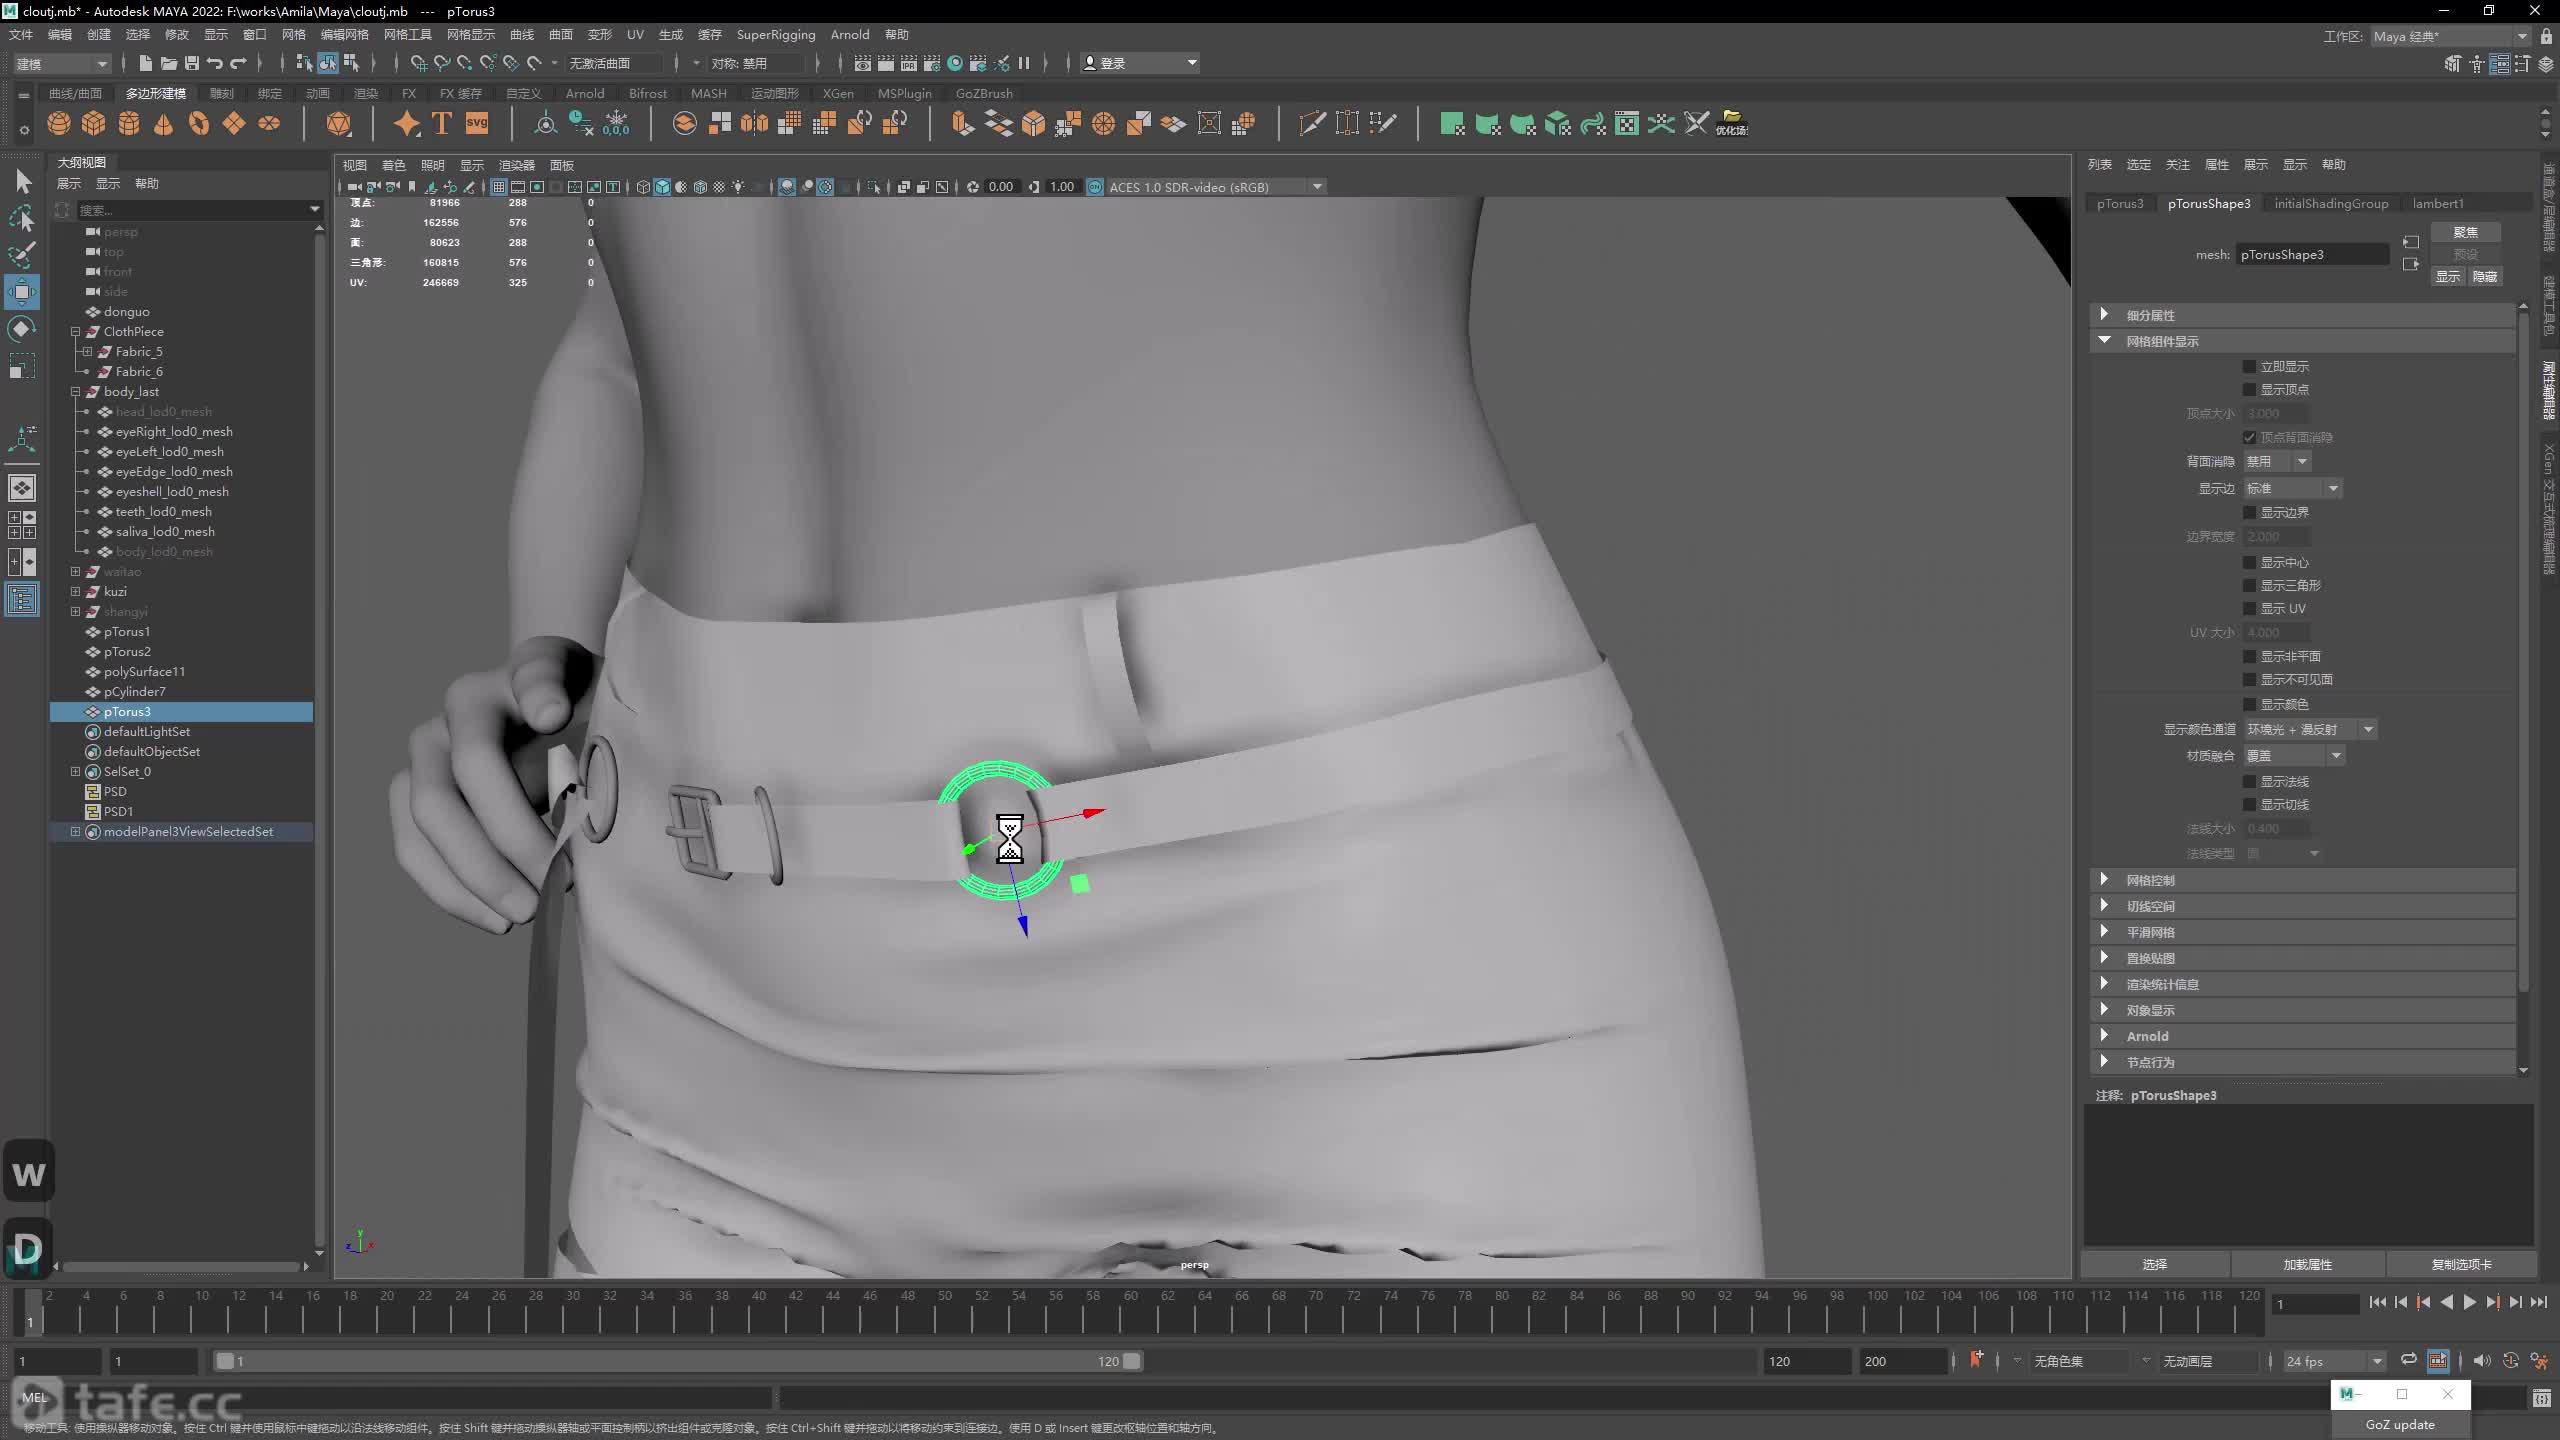Click the Save scene icon
Image resolution: width=2560 pixels, height=1440 pixels.
192,63
